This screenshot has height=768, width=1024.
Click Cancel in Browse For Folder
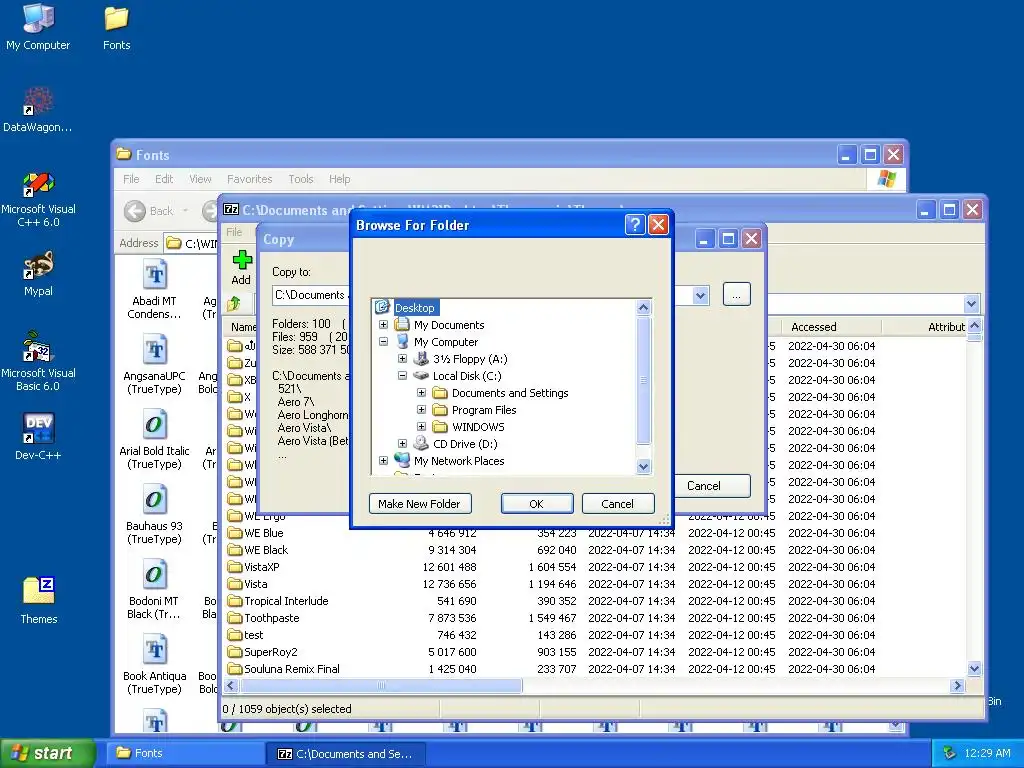[618, 504]
